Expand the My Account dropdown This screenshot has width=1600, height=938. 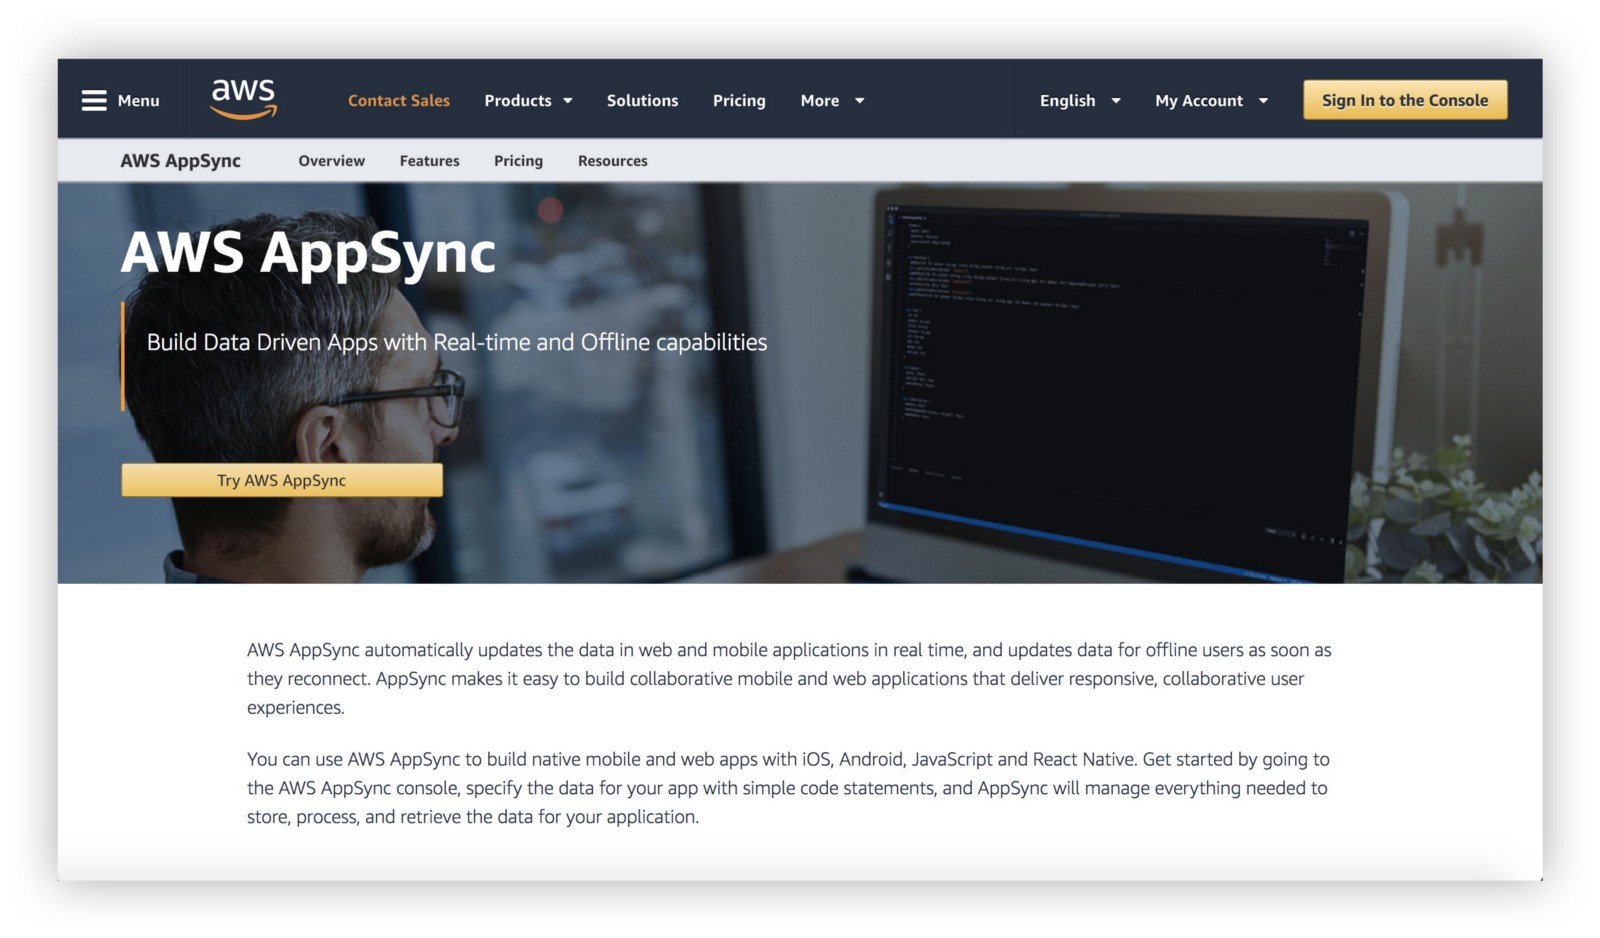1211,100
